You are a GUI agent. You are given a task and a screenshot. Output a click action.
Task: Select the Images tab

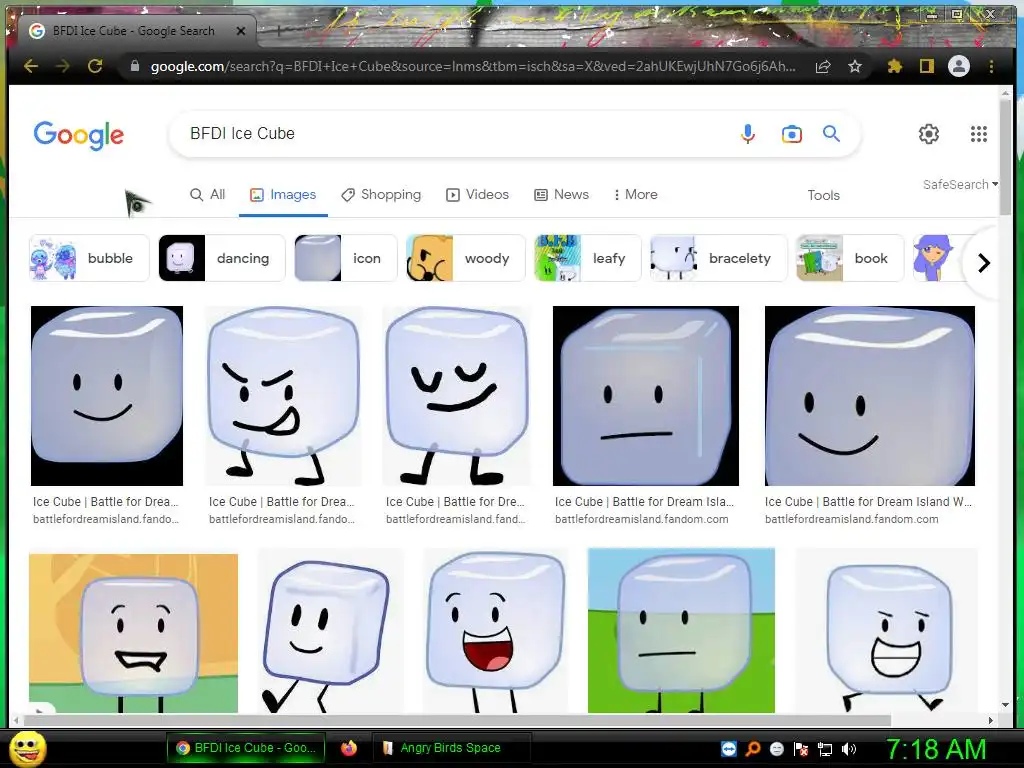click(x=283, y=195)
